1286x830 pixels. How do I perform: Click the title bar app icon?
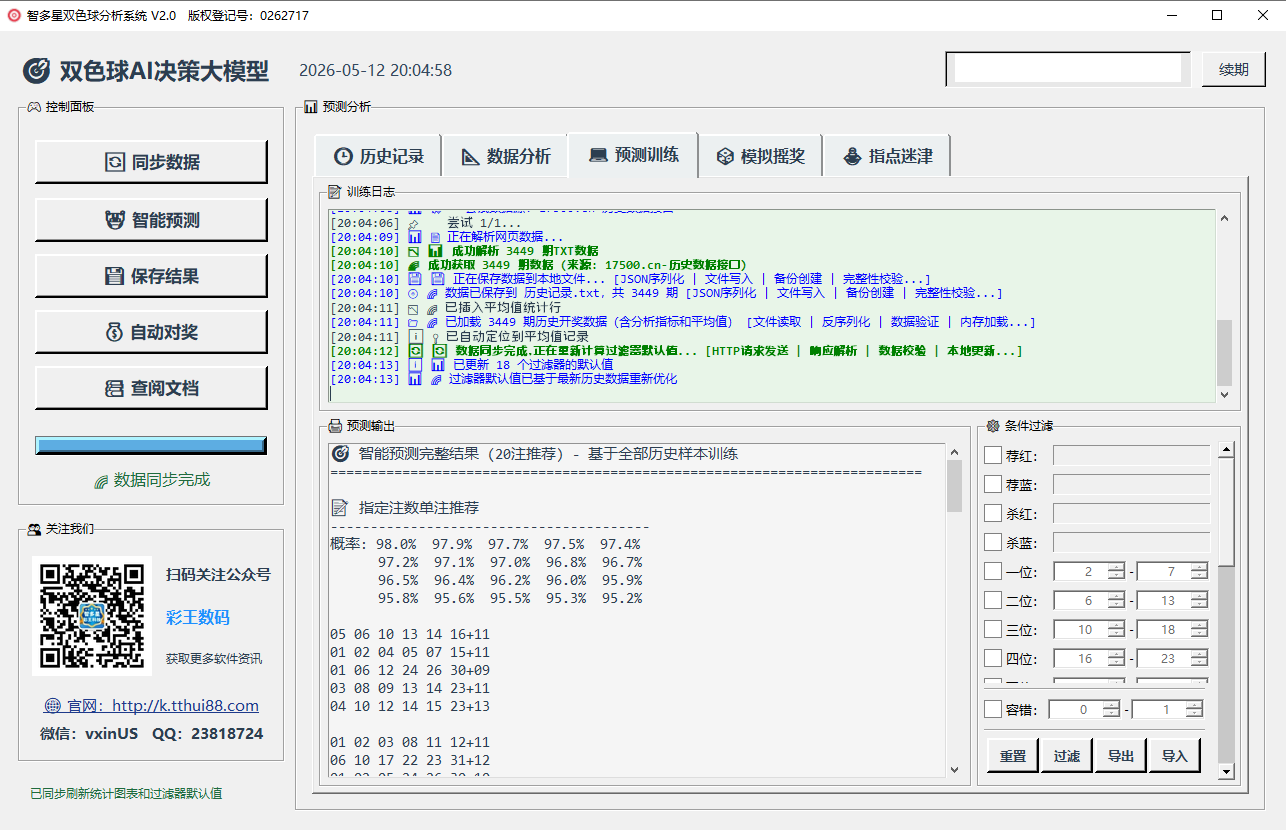14,15
